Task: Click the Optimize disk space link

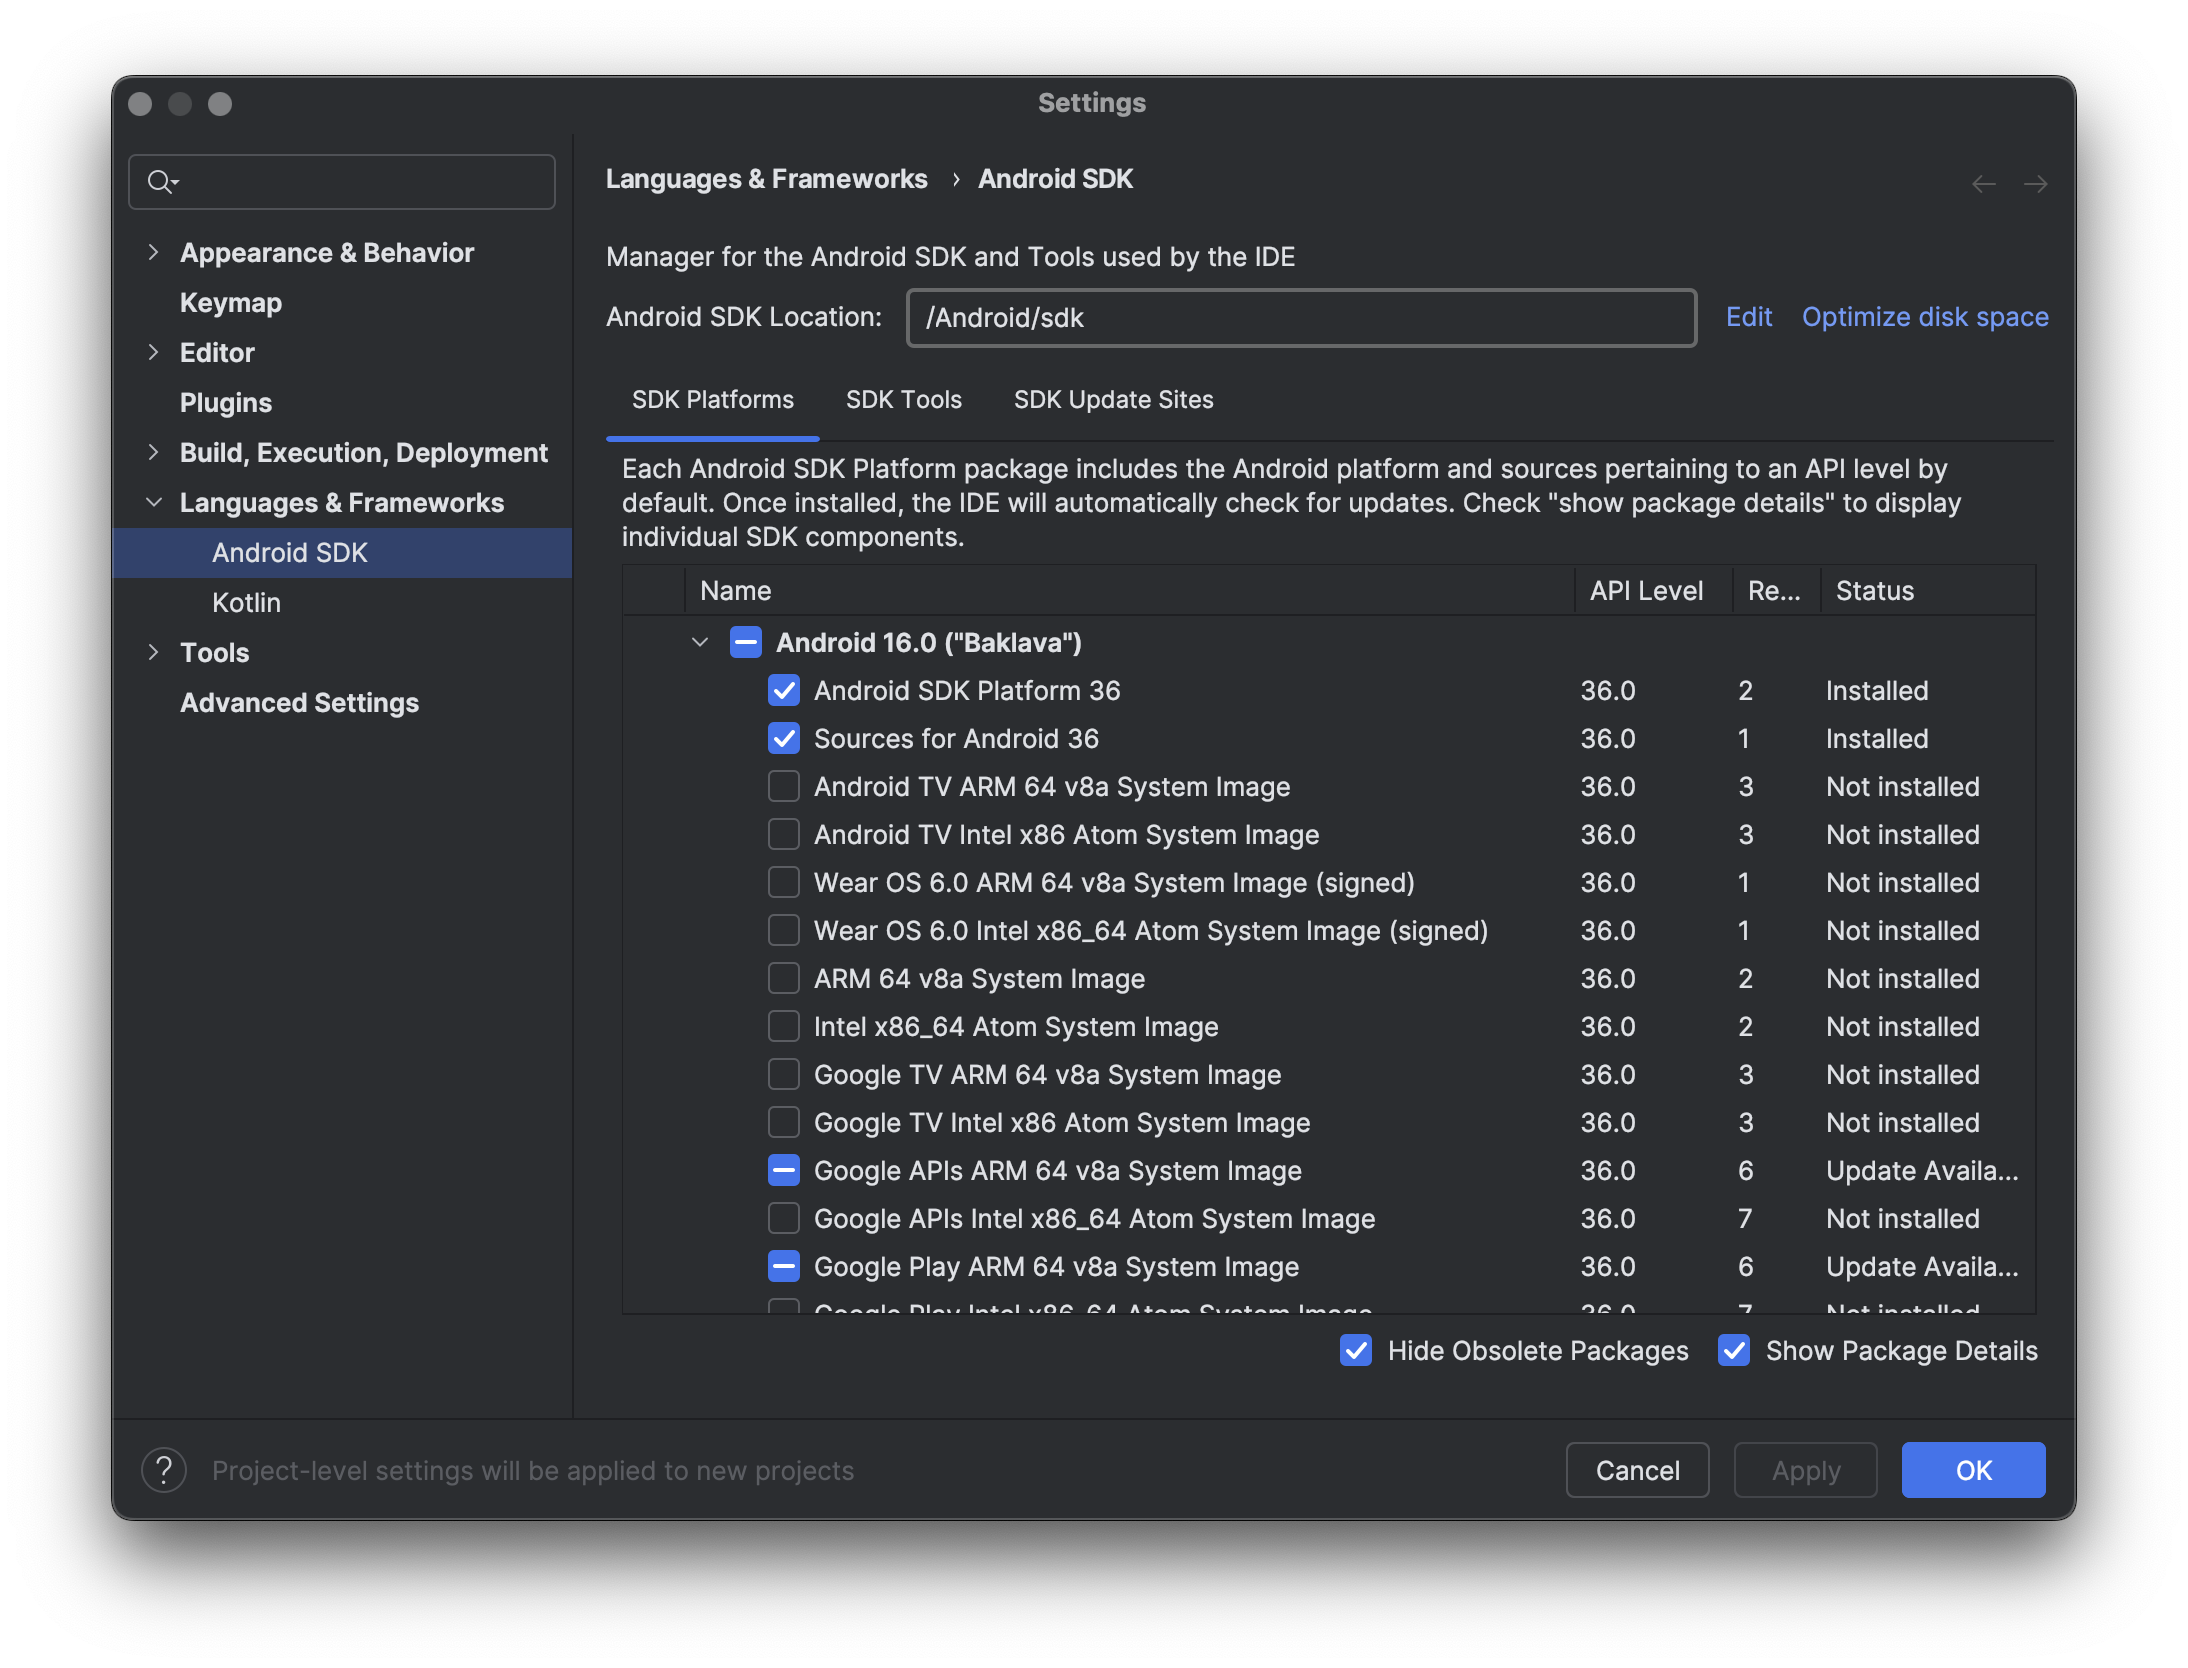Action: pyautogui.click(x=1924, y=316)
